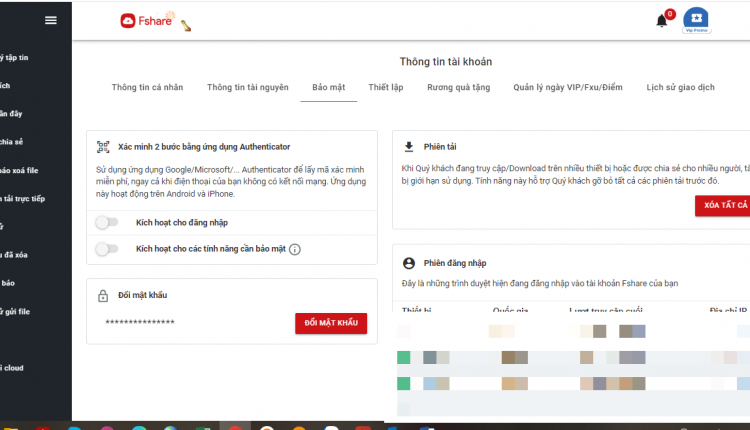This screenshot has height=430, width=750.
Task: Open the chia sẻ sidebar item
Action: click(11, 142)
